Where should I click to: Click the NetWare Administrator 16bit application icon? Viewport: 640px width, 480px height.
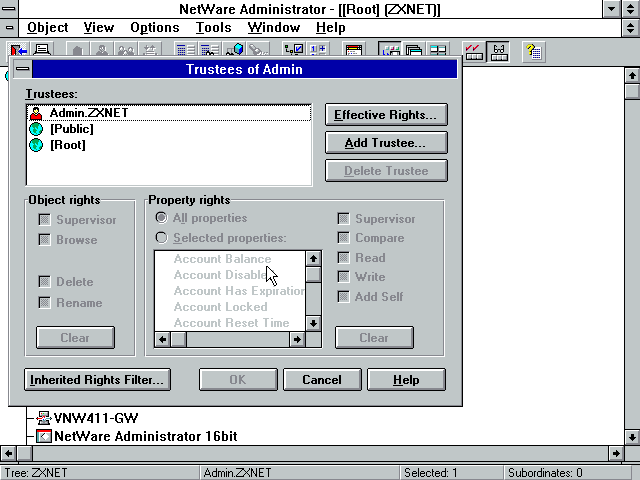(44, 436)
